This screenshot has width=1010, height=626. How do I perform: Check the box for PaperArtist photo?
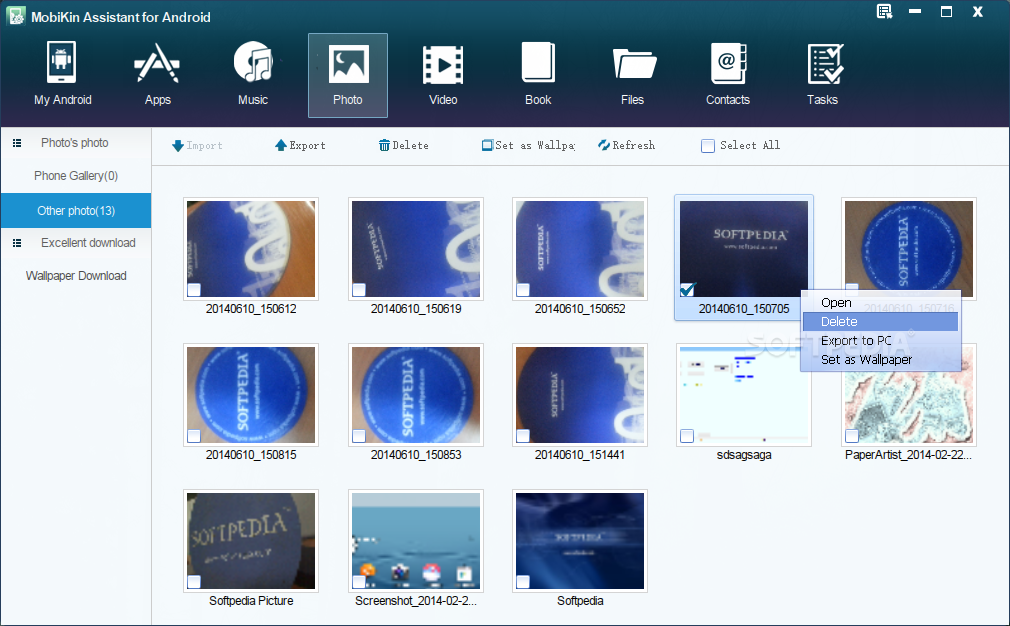pyautogui.click(x=852, y=436)
